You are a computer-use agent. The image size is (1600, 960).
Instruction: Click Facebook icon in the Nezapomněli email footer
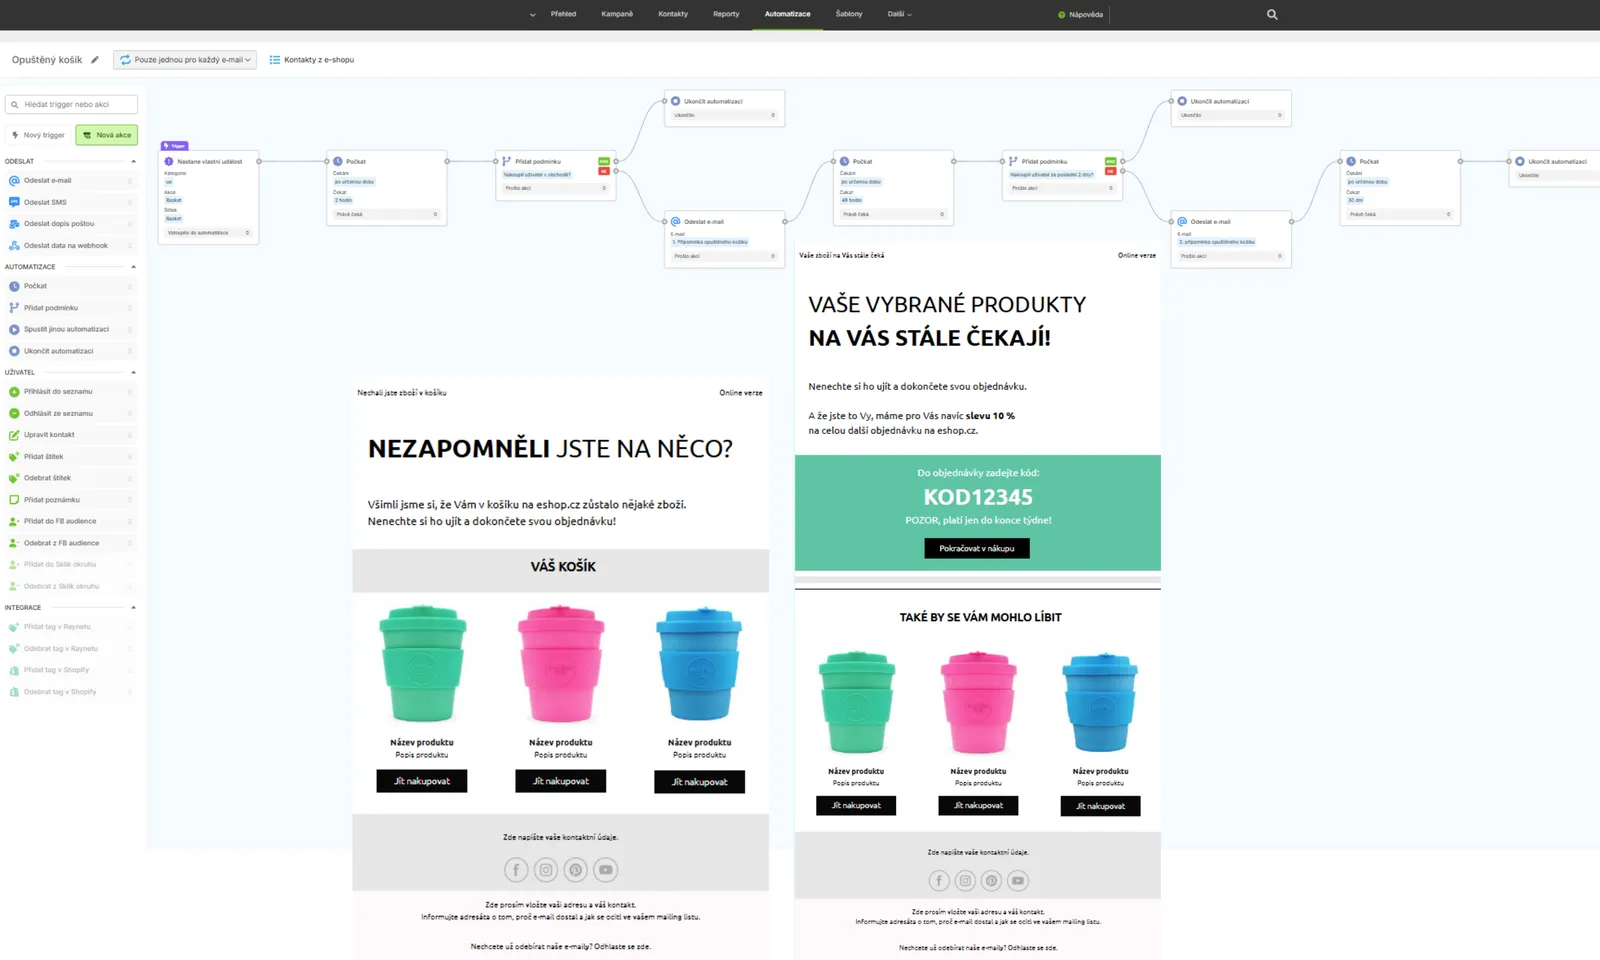516,870
